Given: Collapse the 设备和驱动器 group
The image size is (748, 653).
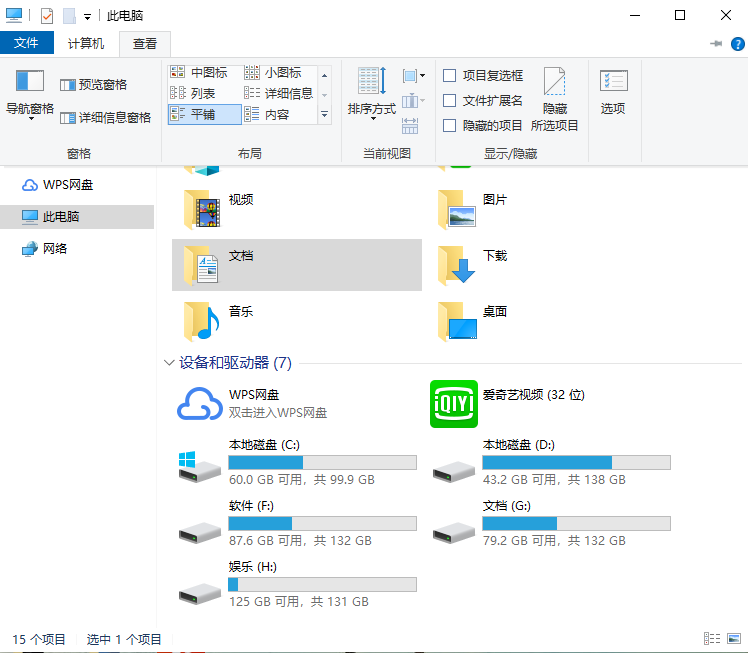Looking at the screenshot, I should point(168,363).
